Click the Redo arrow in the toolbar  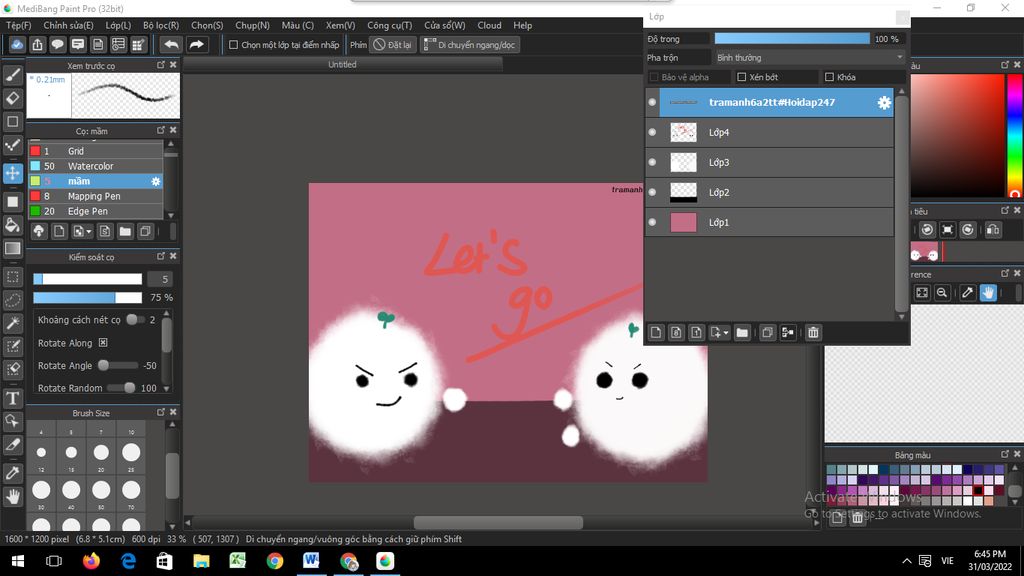point(196,44)
